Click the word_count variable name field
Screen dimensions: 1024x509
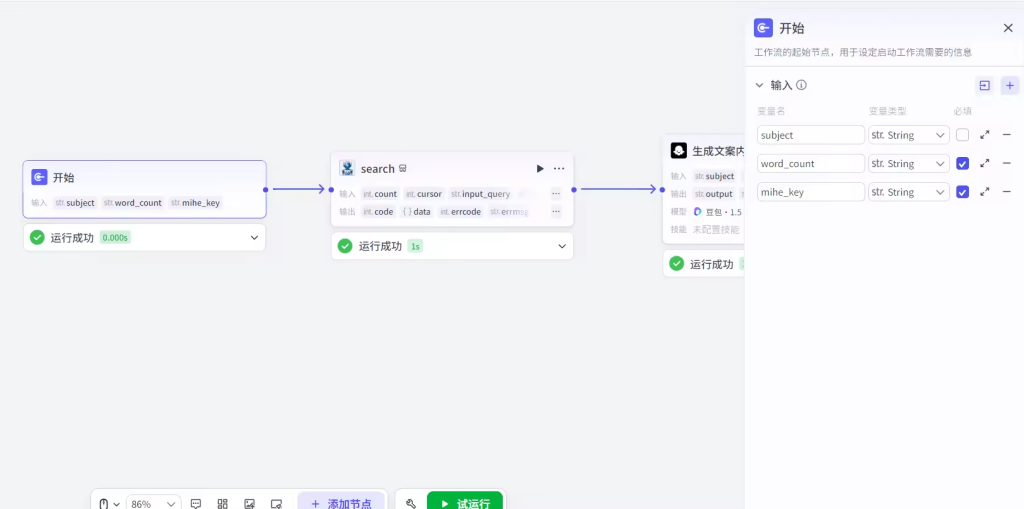click(810, 163)
